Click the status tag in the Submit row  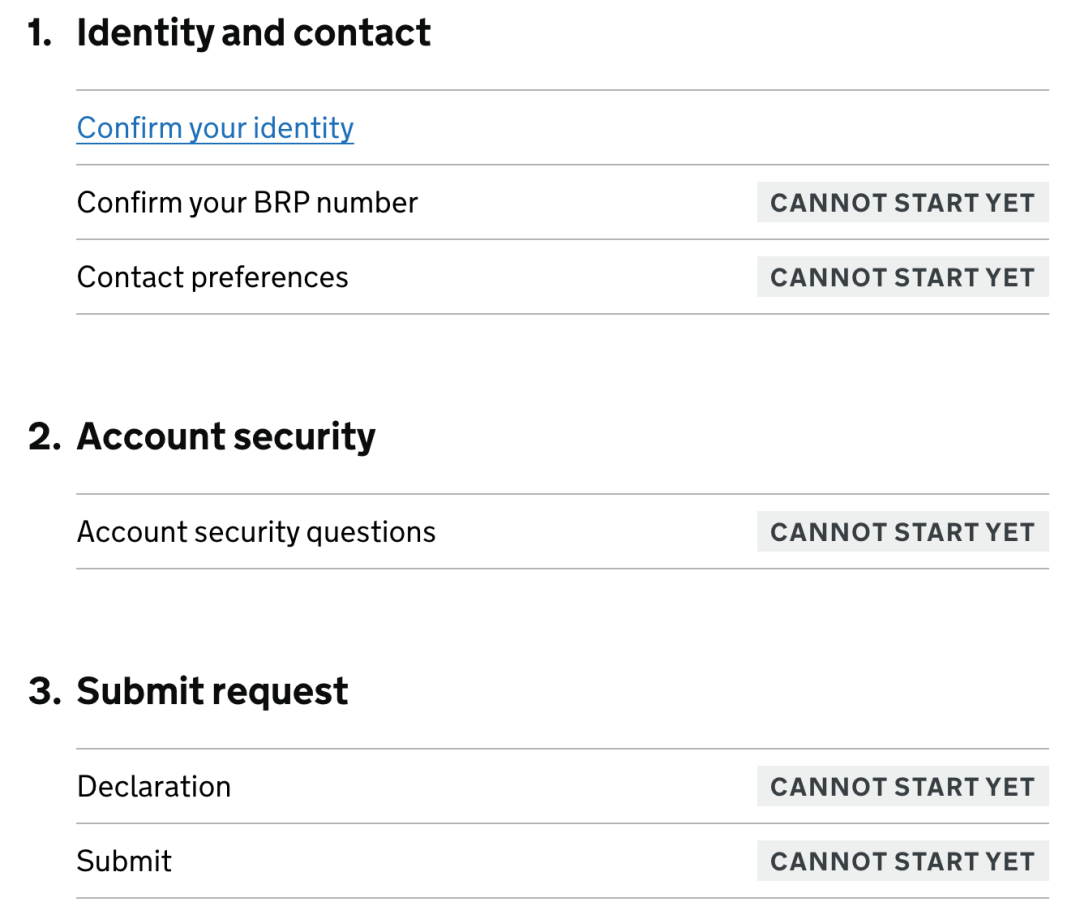click(x=902, y=861)
